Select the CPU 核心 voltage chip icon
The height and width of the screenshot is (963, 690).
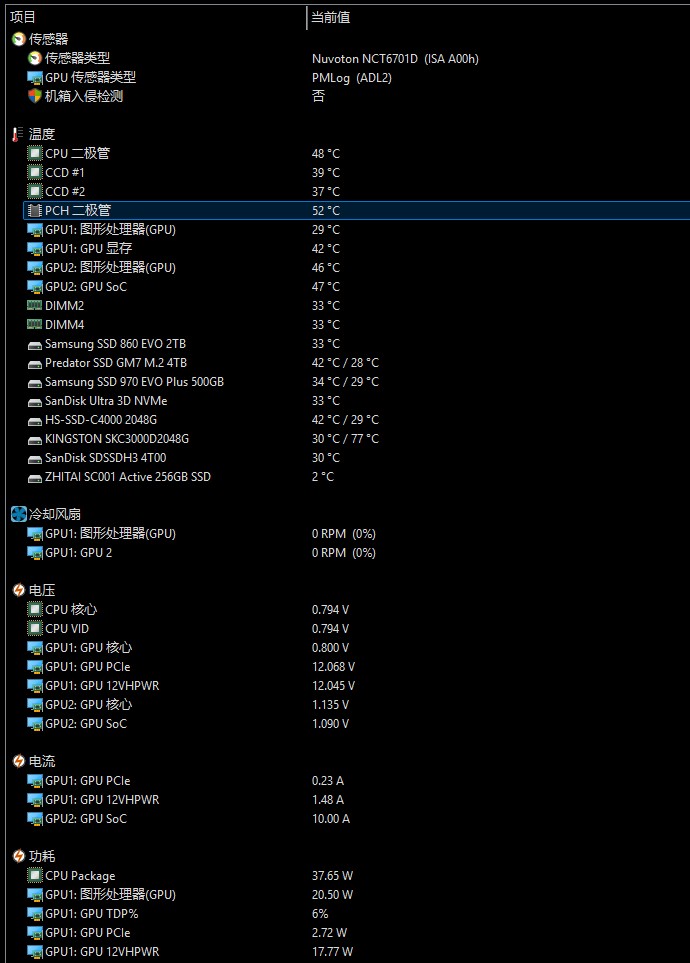point(35,610)
